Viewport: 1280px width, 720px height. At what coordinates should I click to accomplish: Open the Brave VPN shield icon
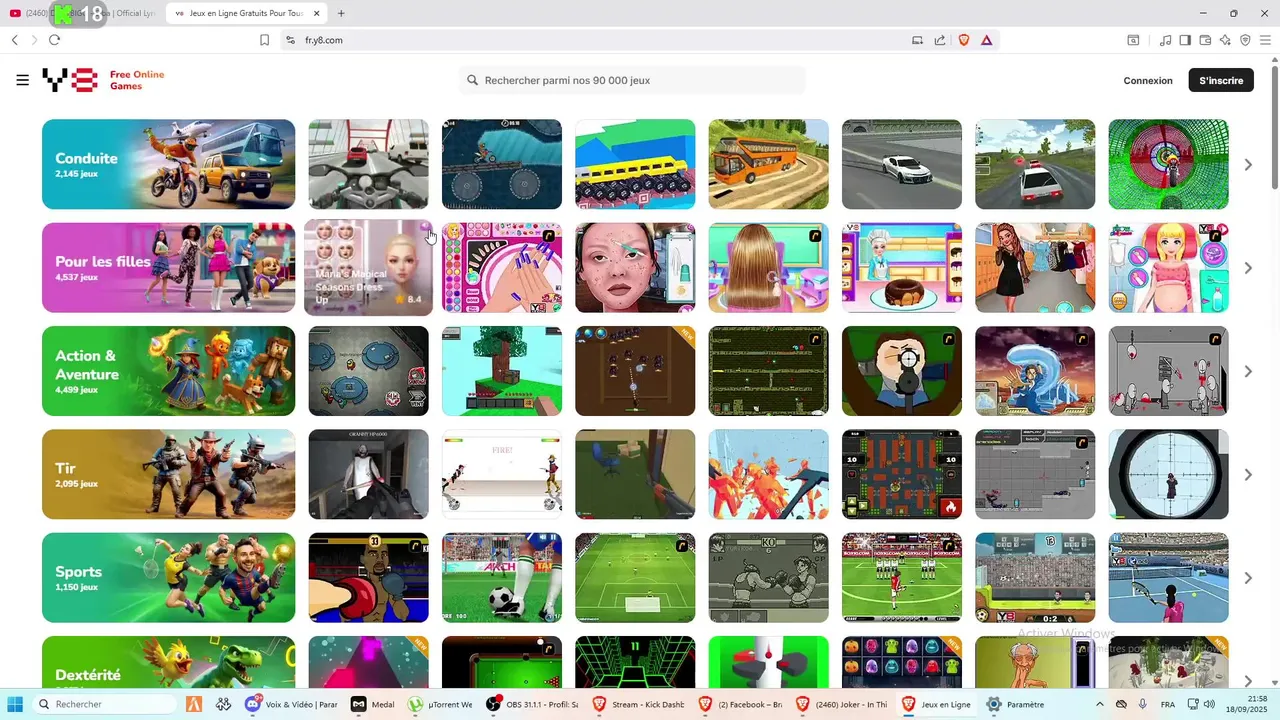pyautogui.click(x=1245, y=40)
